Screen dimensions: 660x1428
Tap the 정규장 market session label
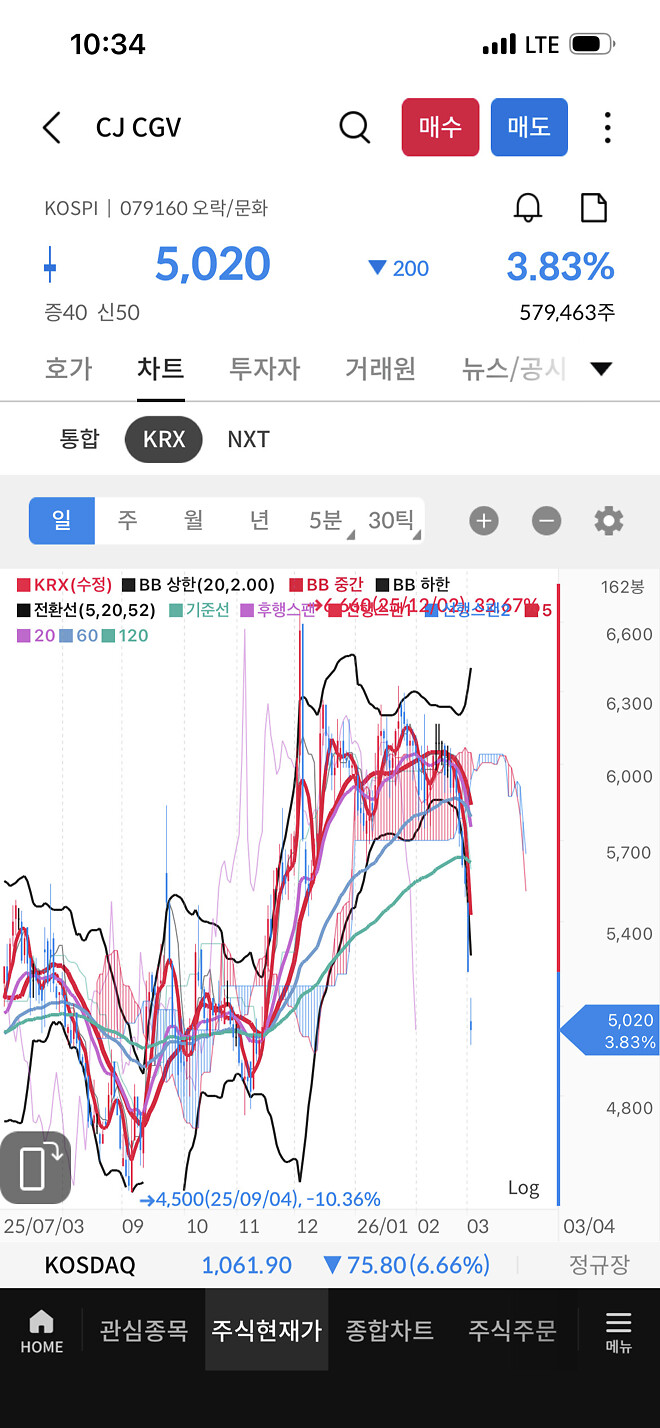(599, 1264)
